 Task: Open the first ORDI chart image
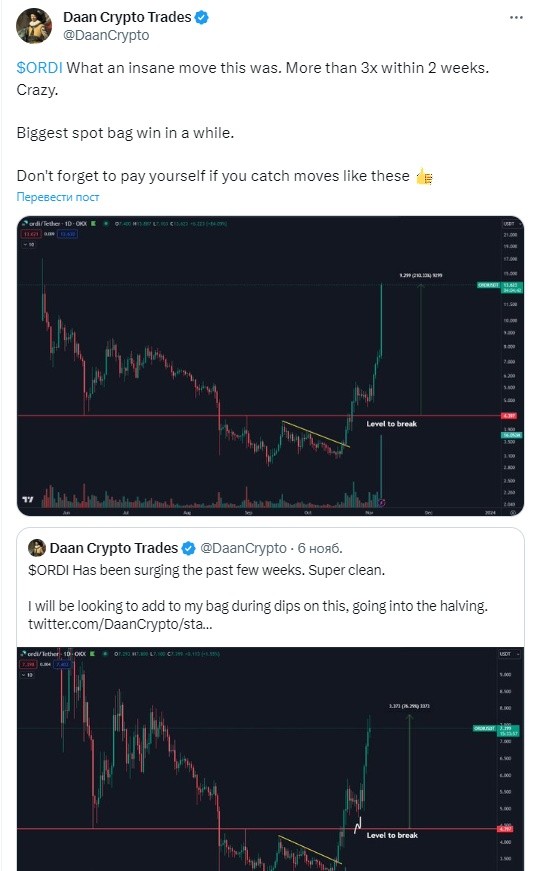pyautogui.click(x=271, y=366)
